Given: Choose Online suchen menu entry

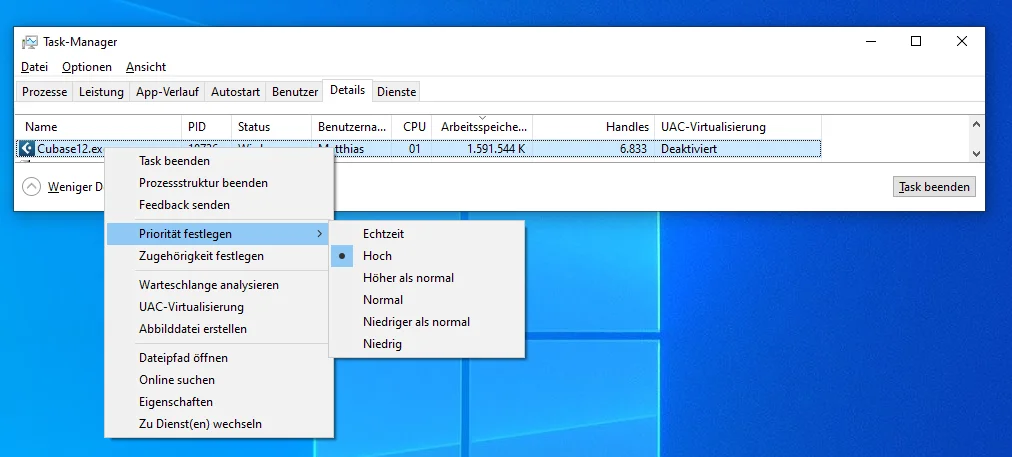Looking at the screenshot, I should click(219, 380).
